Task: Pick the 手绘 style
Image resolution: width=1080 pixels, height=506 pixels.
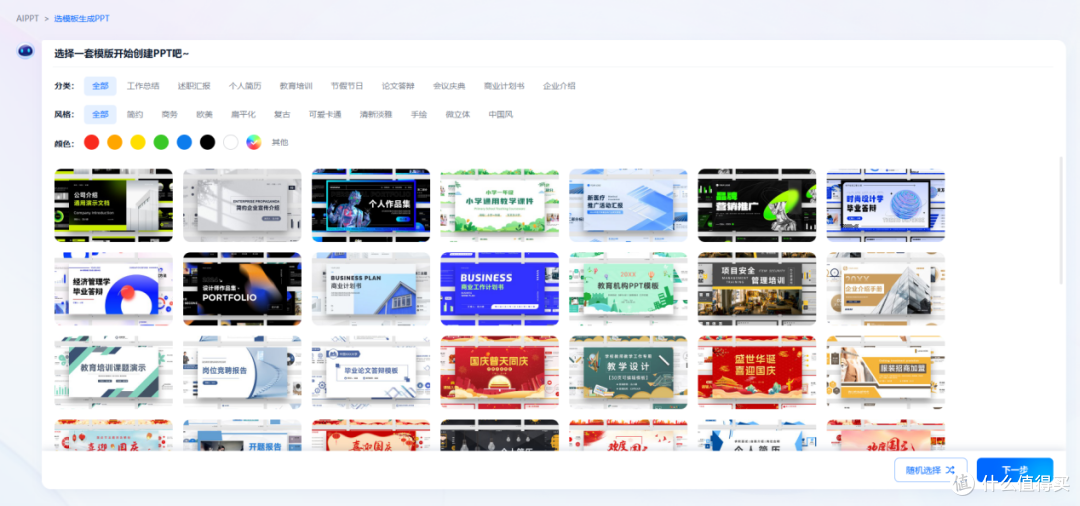Action: pos(419,114)
